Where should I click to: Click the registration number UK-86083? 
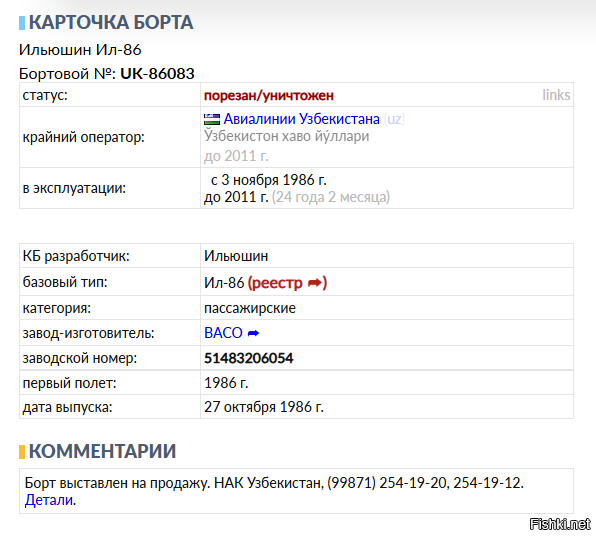tap(157, 74)
